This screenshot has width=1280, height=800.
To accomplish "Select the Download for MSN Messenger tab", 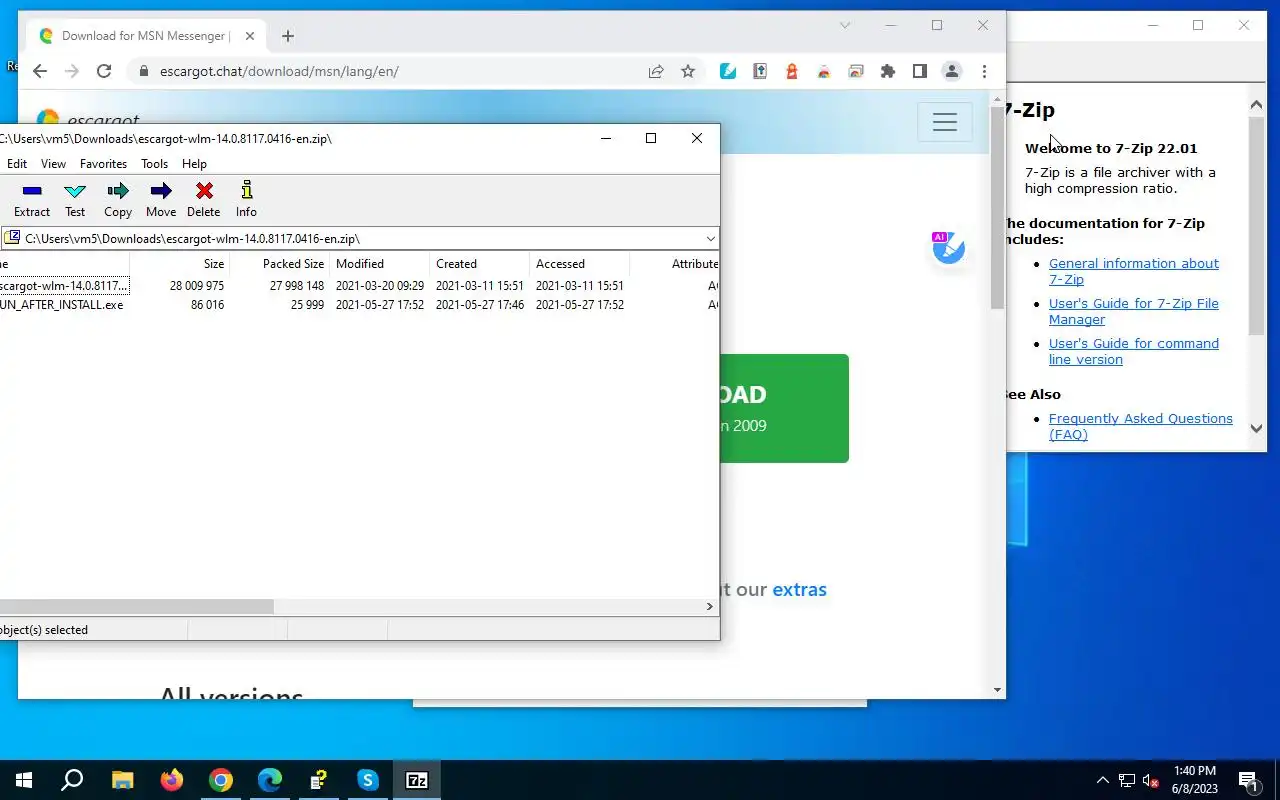I will click(146, 36).
